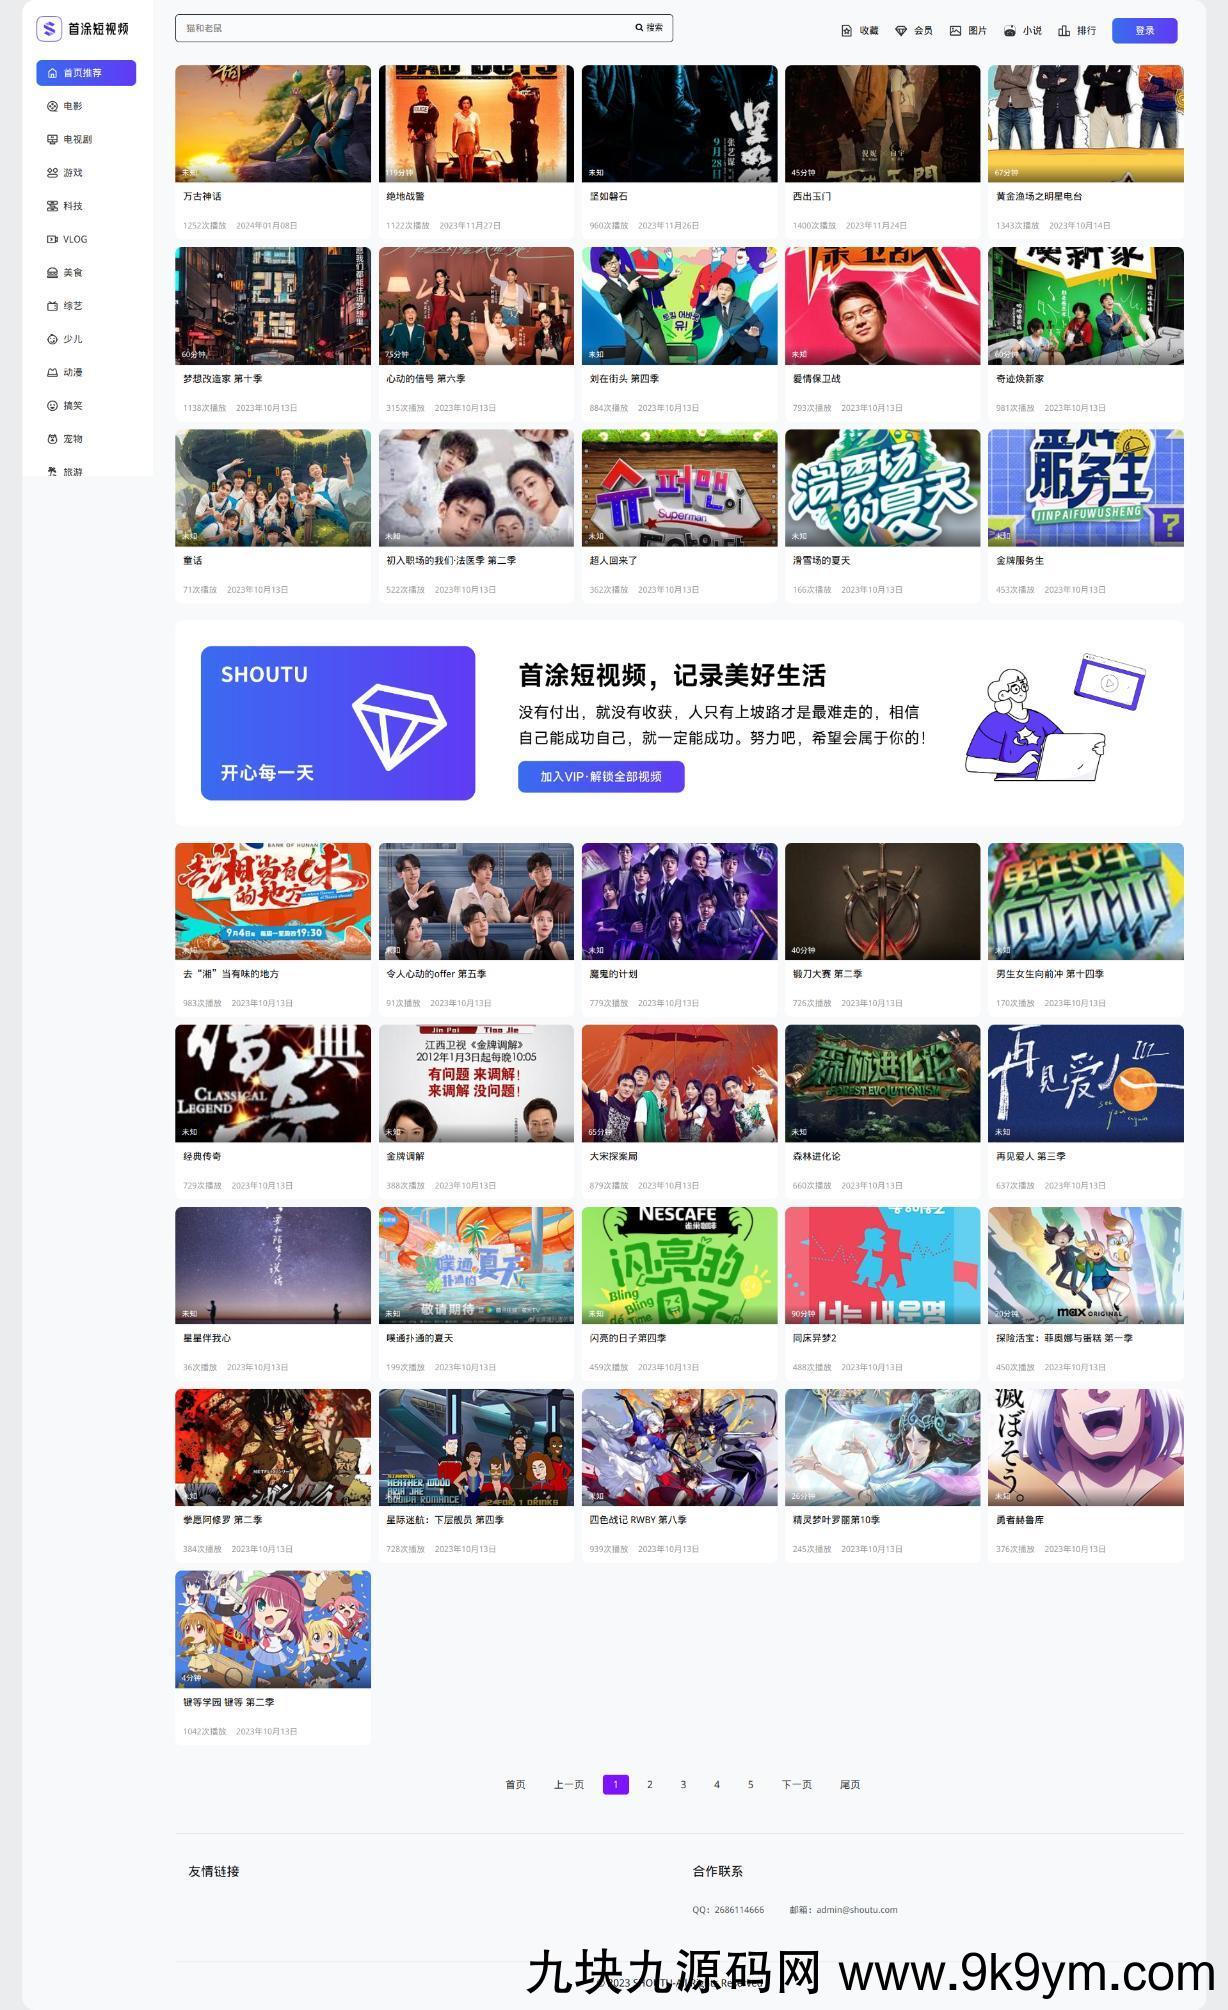Viewport: 1228px width, 2010px height.
Task: Click the 游戏 games sidebar icon
Action: [53, 173]
